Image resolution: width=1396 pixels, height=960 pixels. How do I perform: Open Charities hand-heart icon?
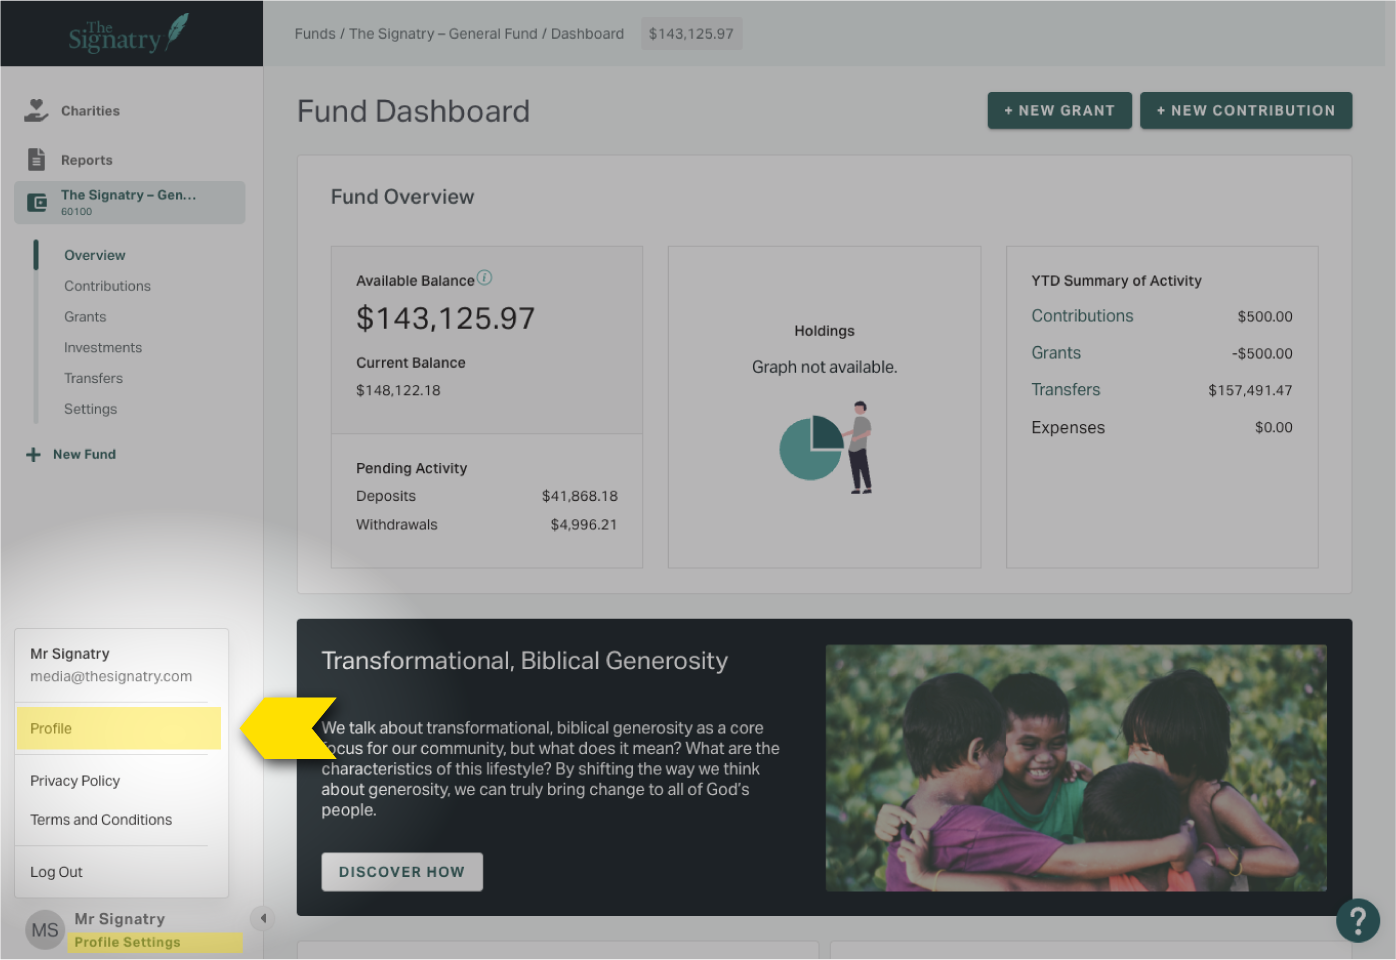click(x=37, y=110)
